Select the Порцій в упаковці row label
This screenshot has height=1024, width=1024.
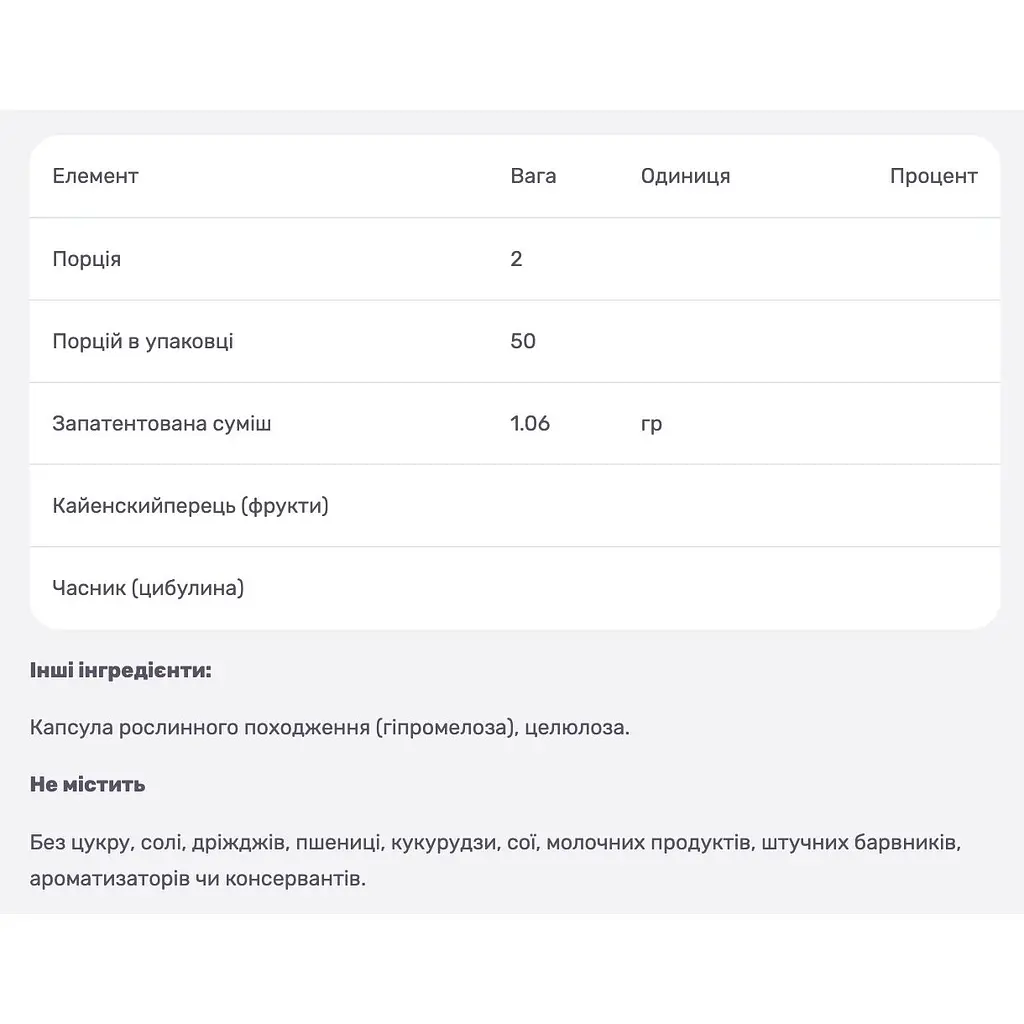pyautogui.click(x=143, y=342)
